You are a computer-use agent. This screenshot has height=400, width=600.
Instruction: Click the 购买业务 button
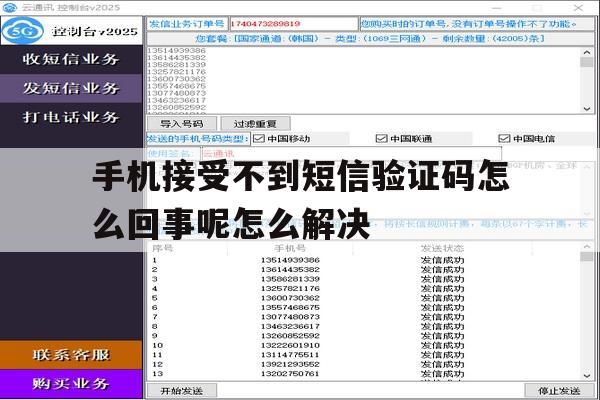71,384
